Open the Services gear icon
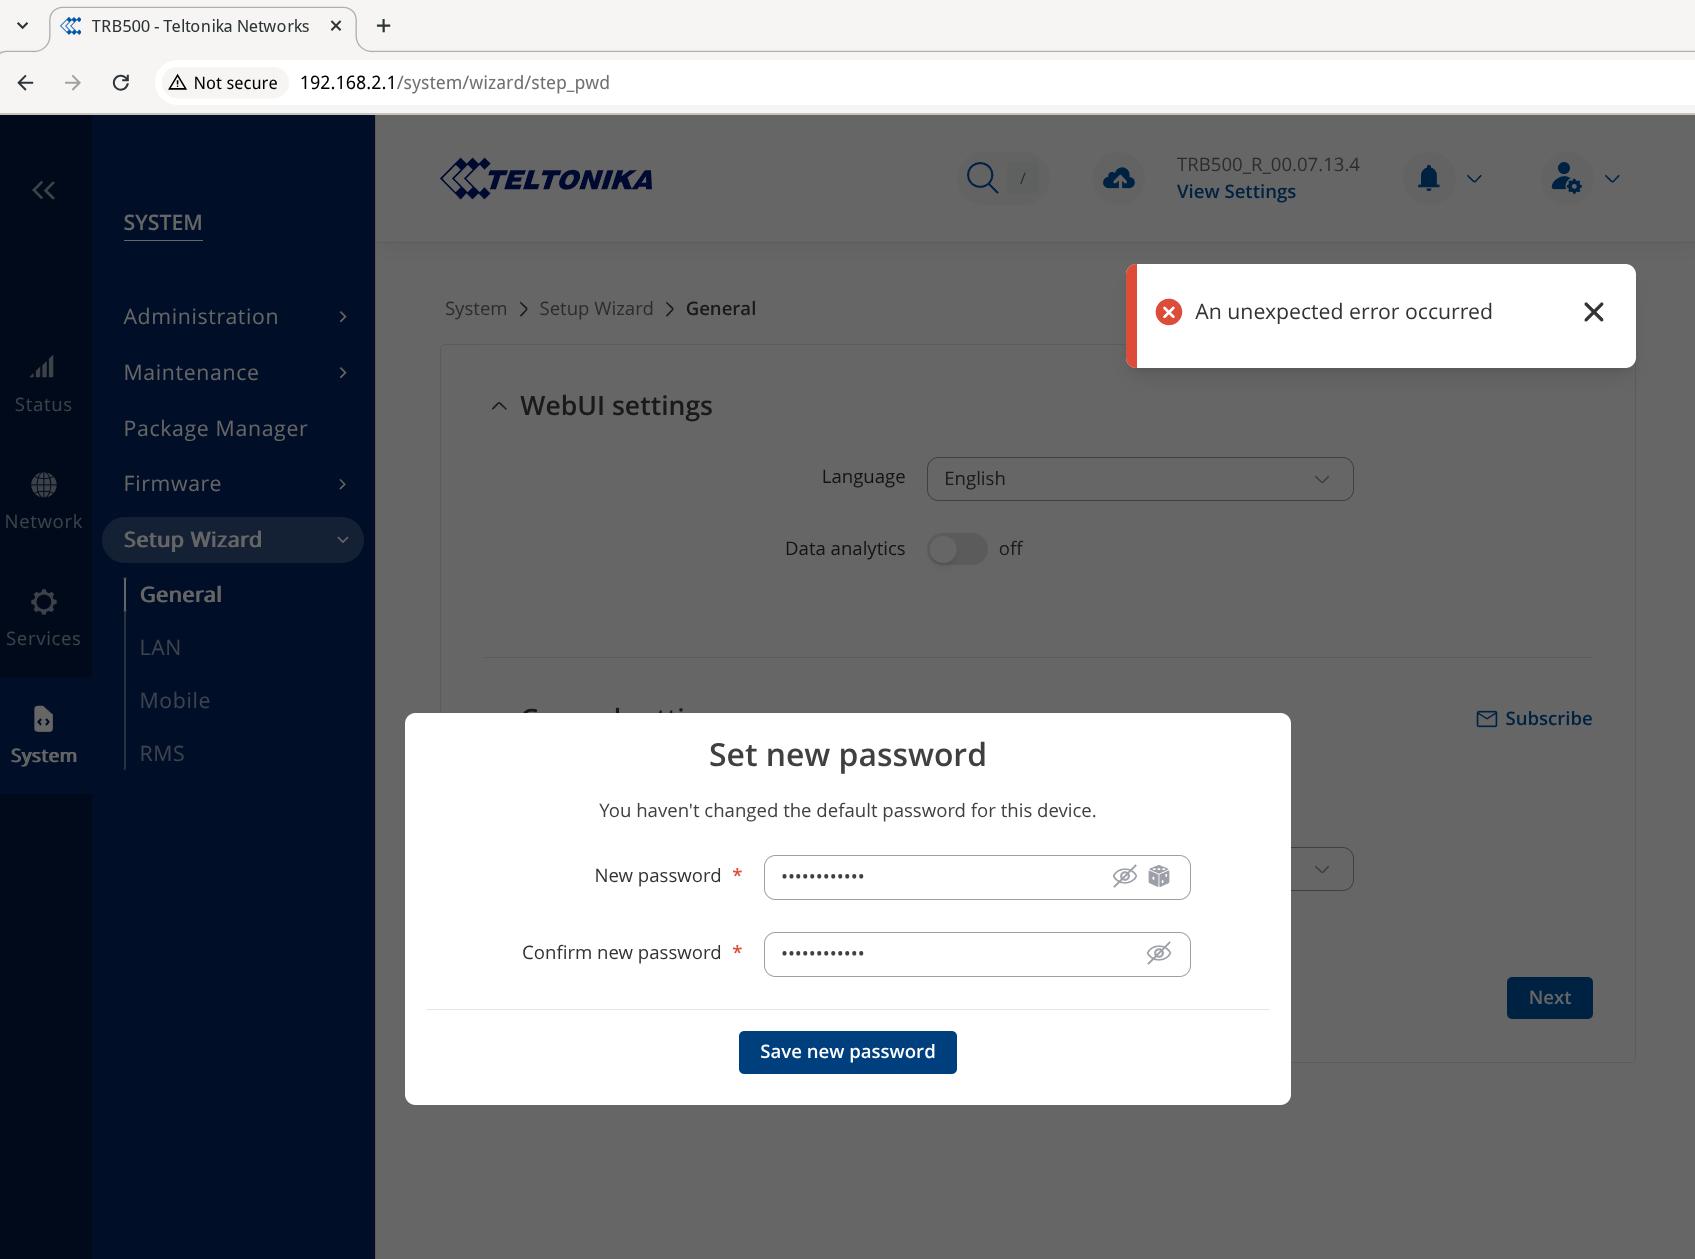1695x1259 pixels. [43, 602]
